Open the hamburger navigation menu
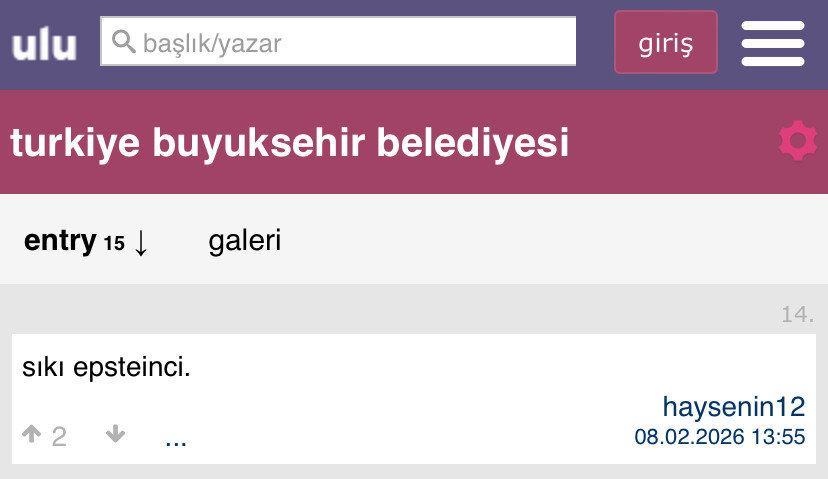The height and width of the screenshot is (479, 828). click(772, 44)
